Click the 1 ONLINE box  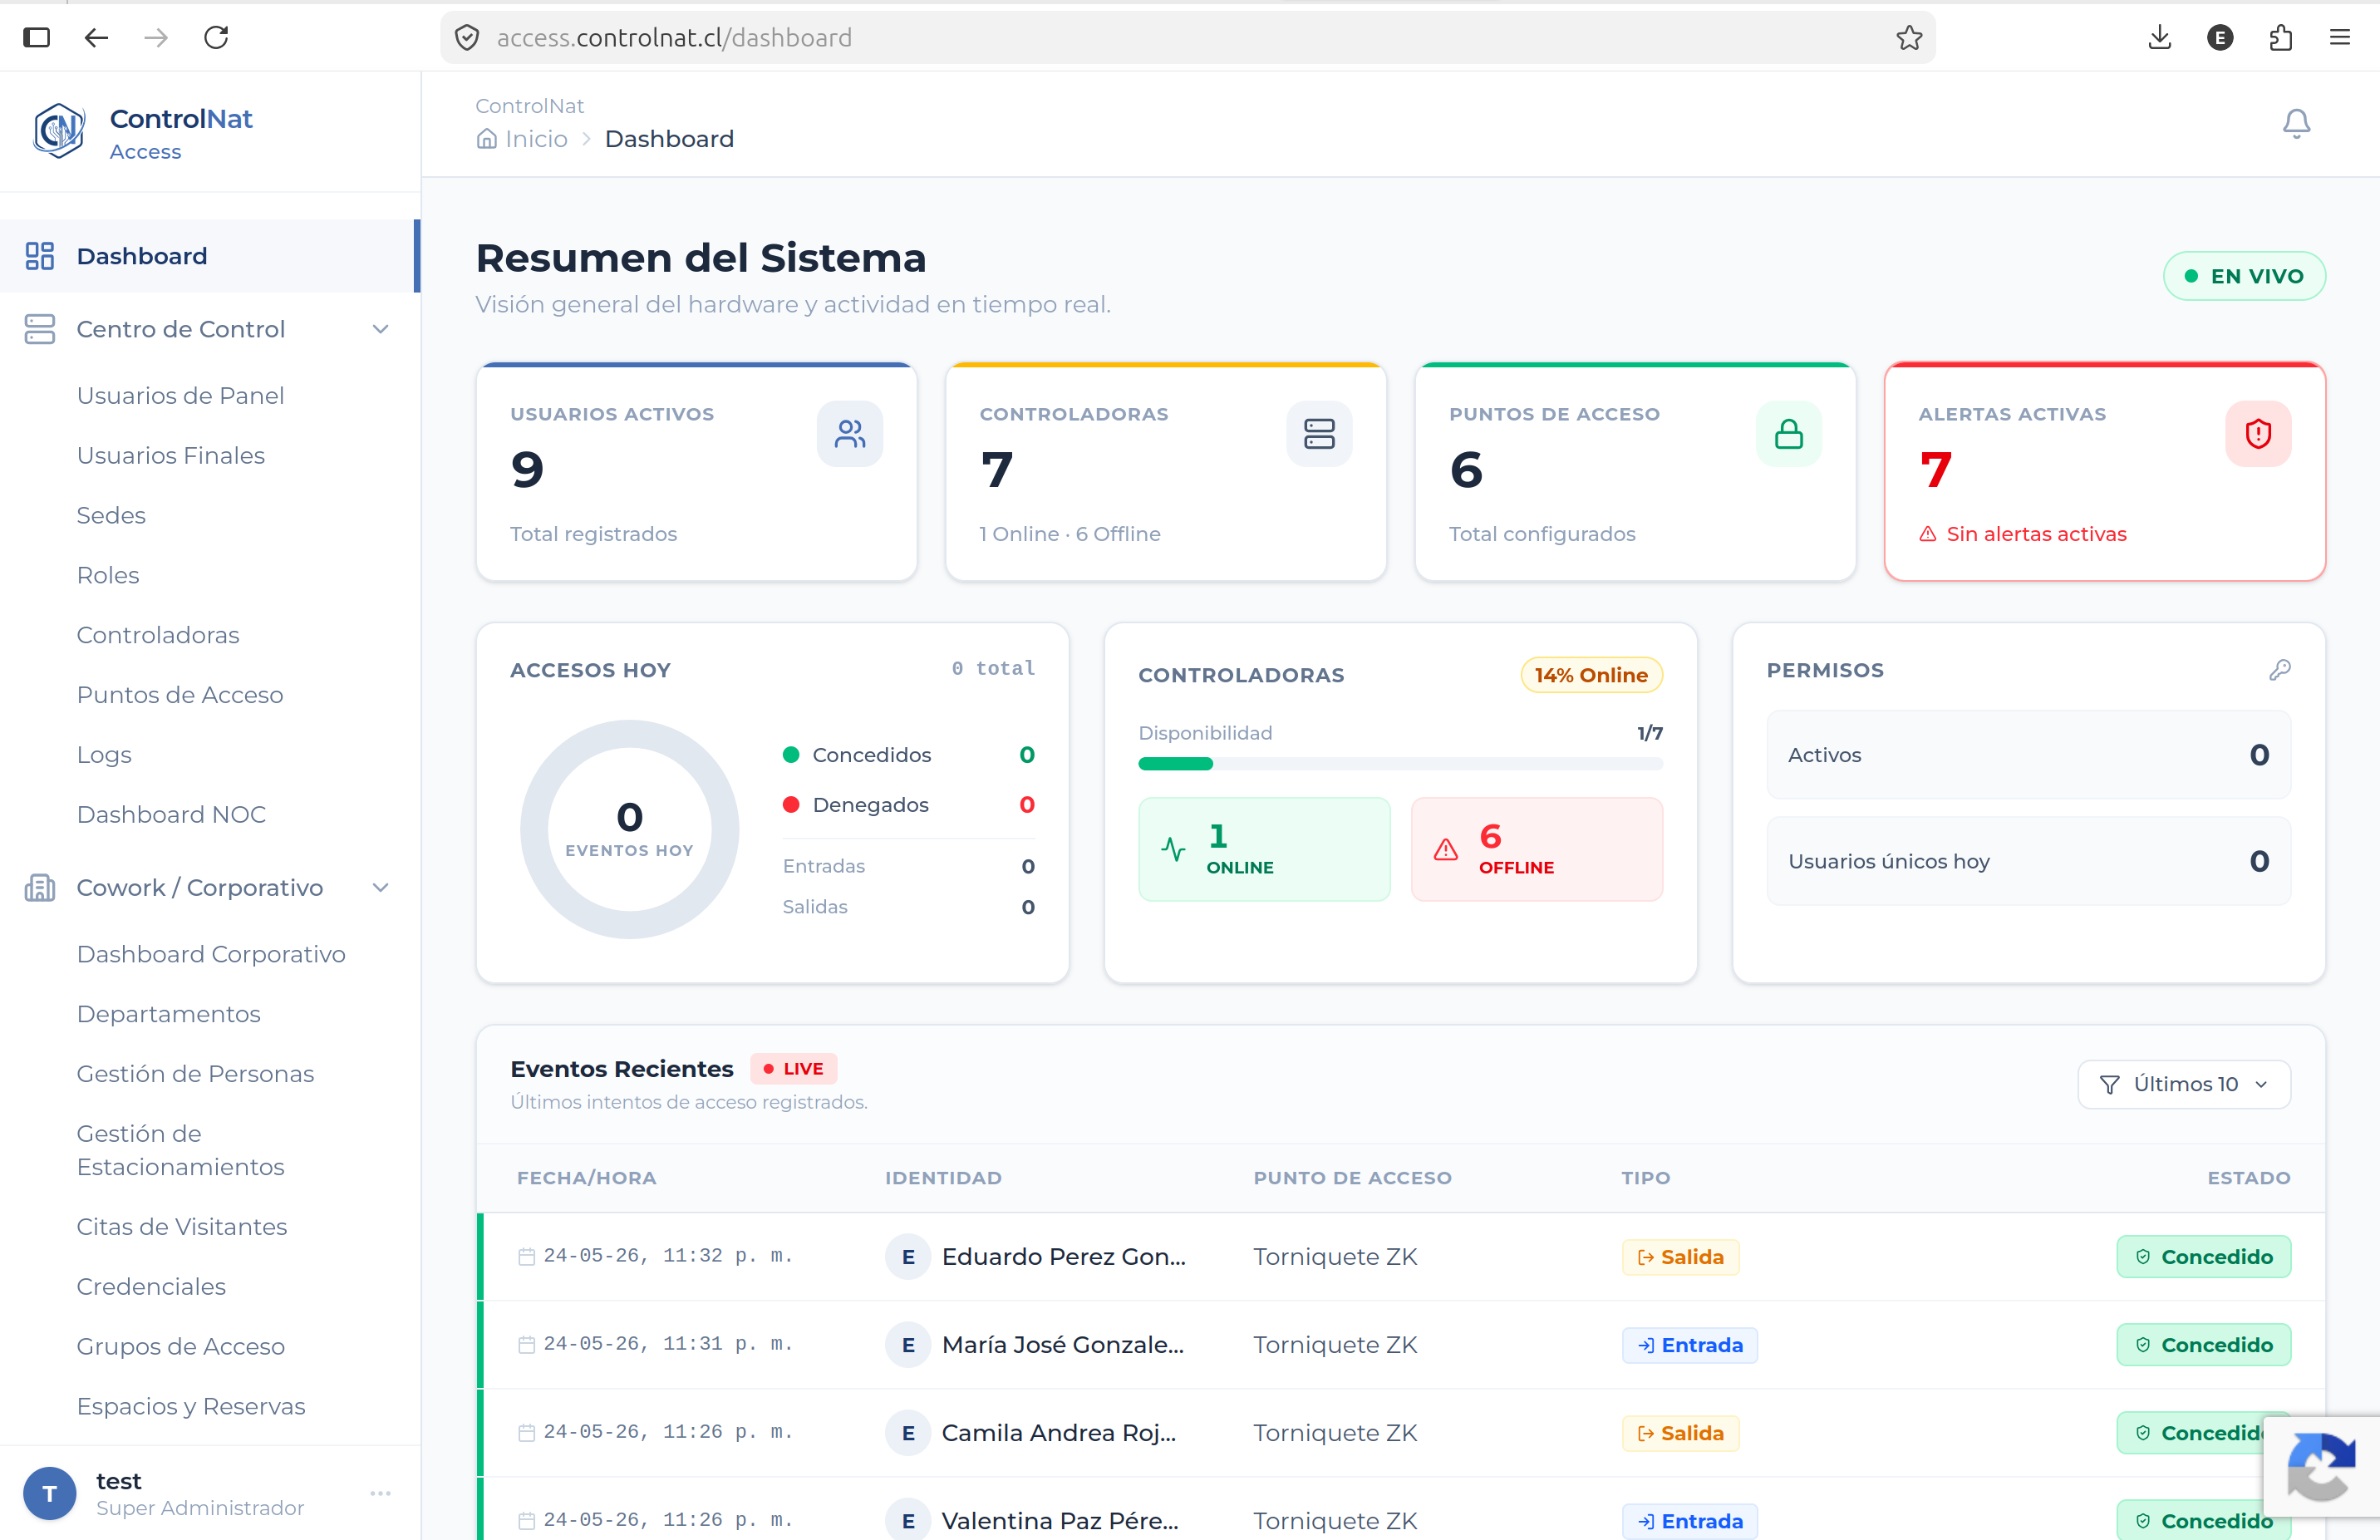(1264, 849)
